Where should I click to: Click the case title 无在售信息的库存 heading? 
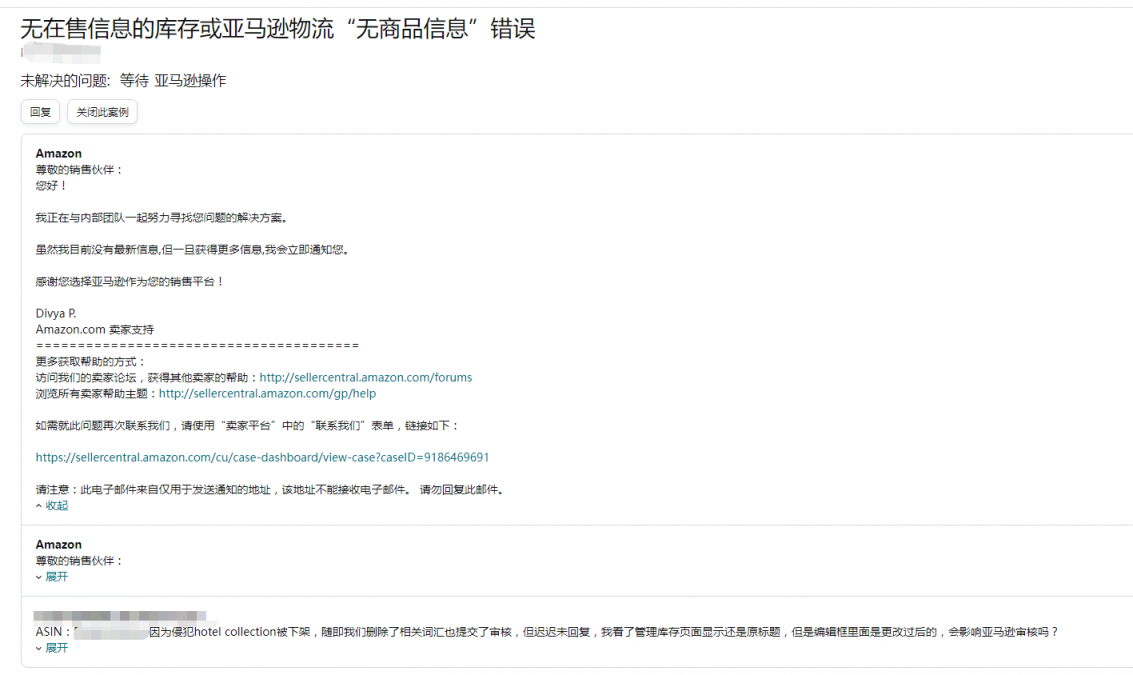pos(277,29)
